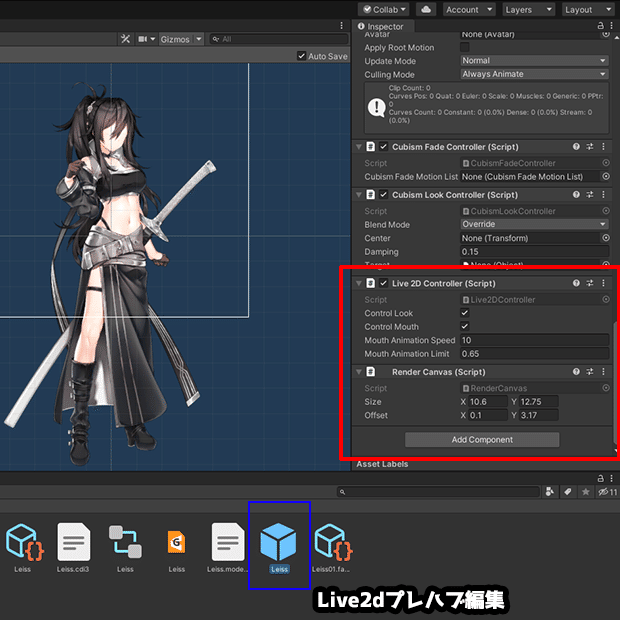Open Cubism Look Controller more menu
The height and width of the screenshot is (620, 620).
click(603, 195)
